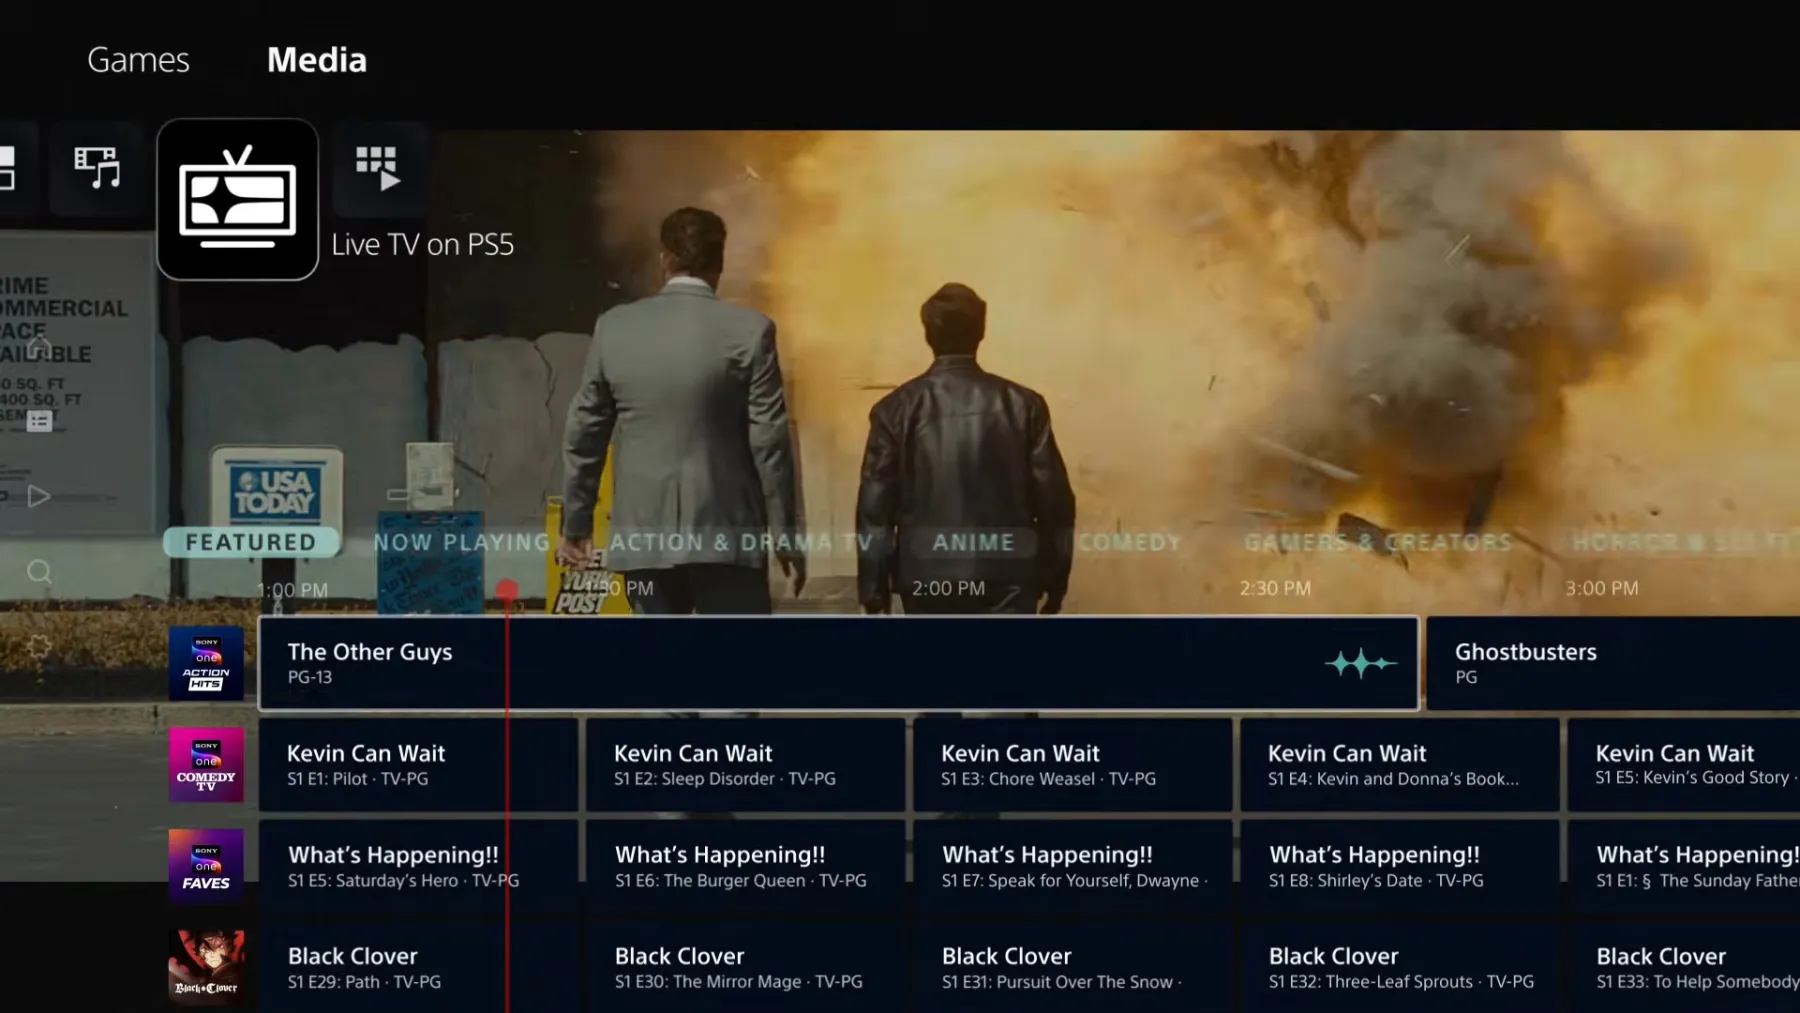
Task: Click the sidebar search magnifier icon
Action: coord(39,571)
